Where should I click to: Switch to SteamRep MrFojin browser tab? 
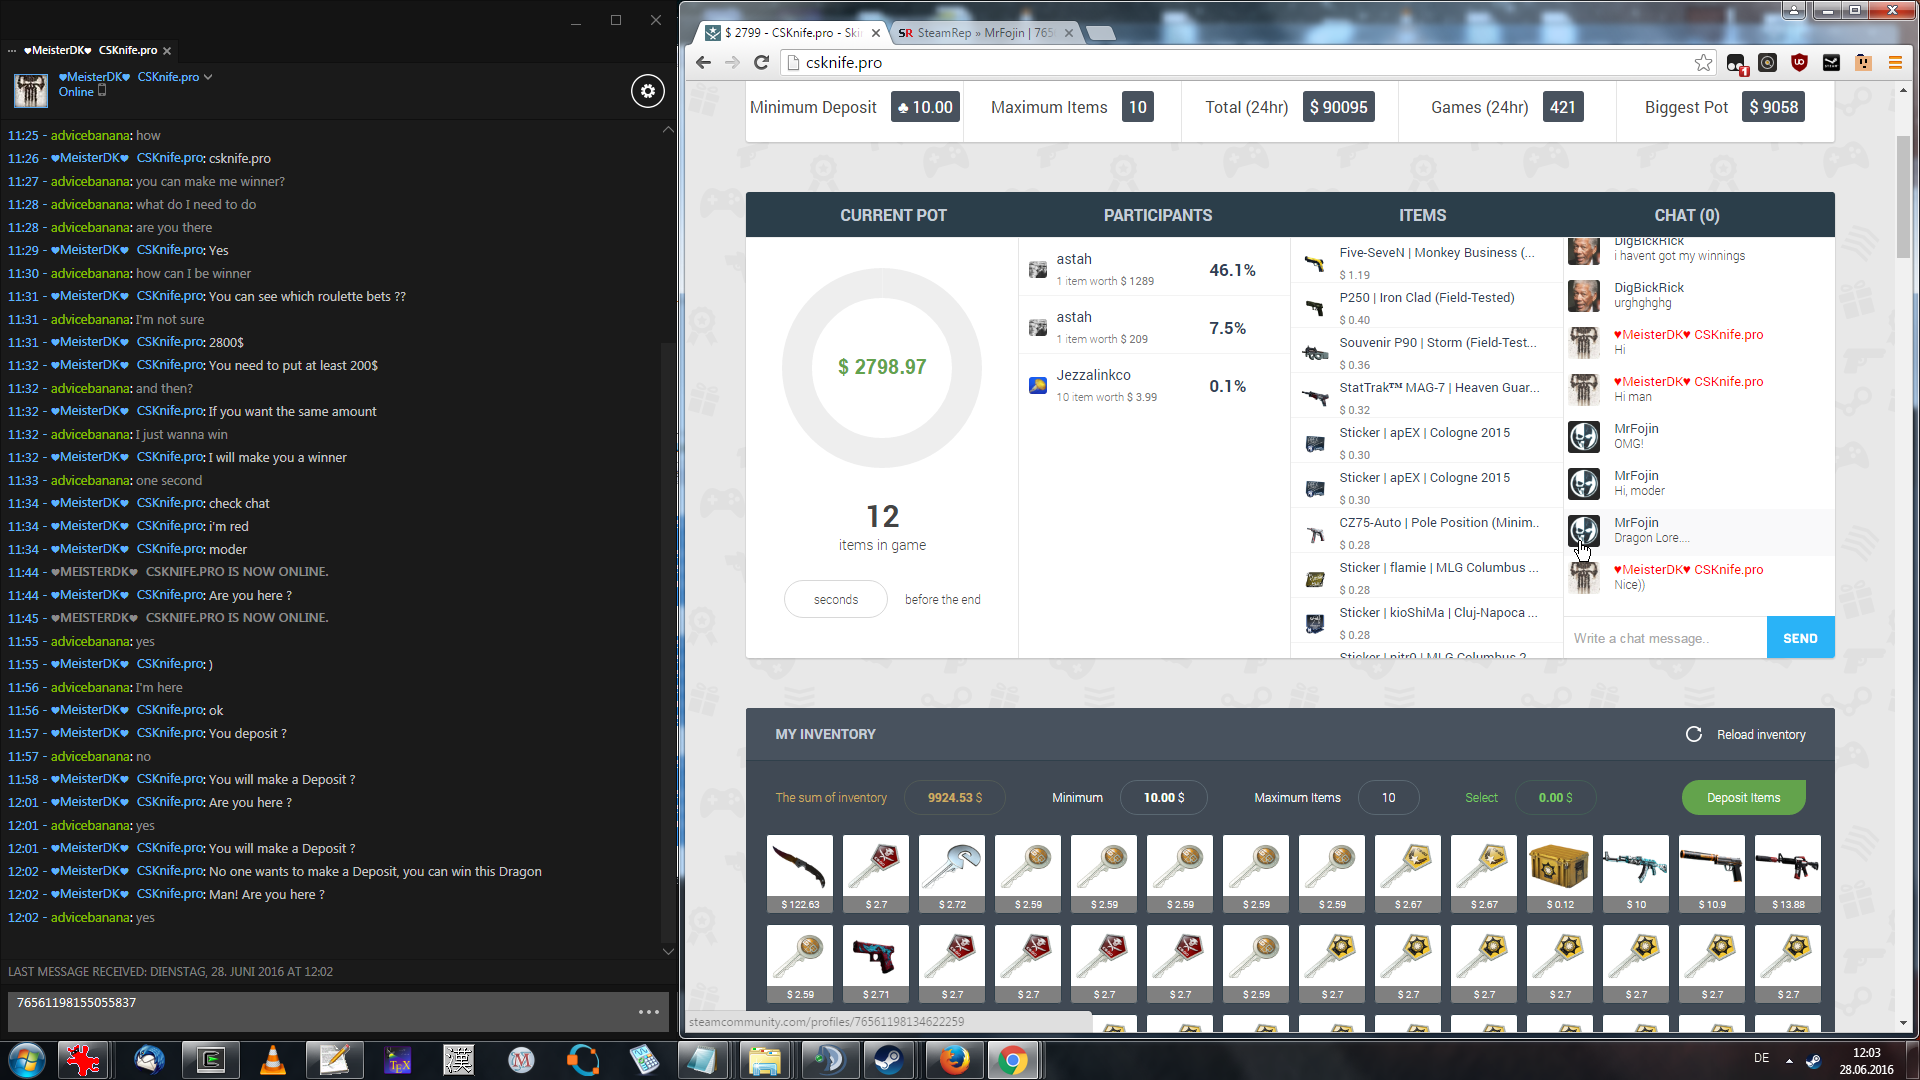pyautogui.click(x=974, y=33)
